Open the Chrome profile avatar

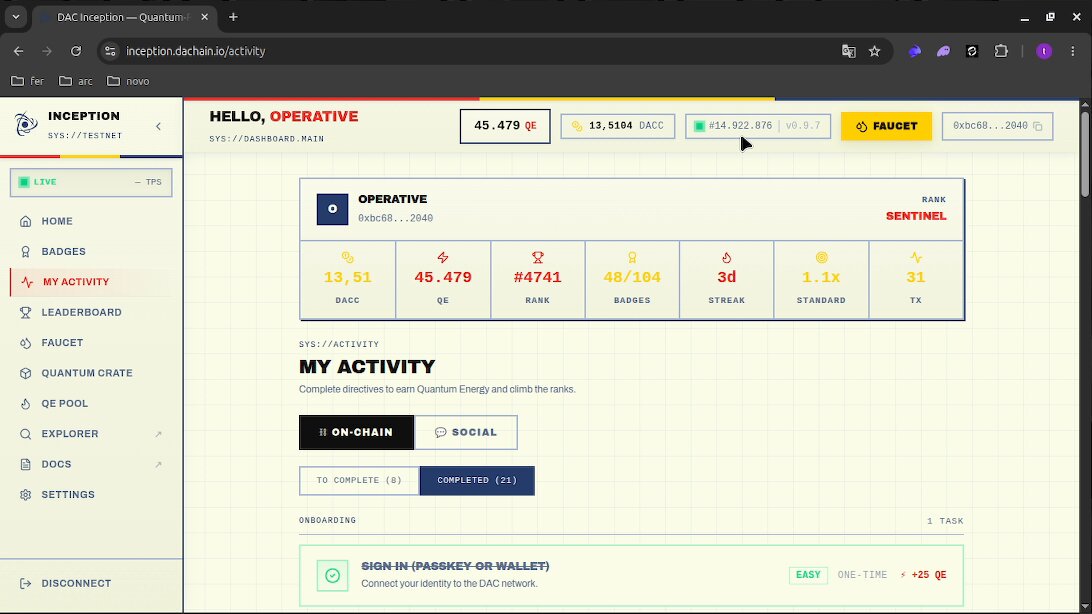(x=1044, y=51)
